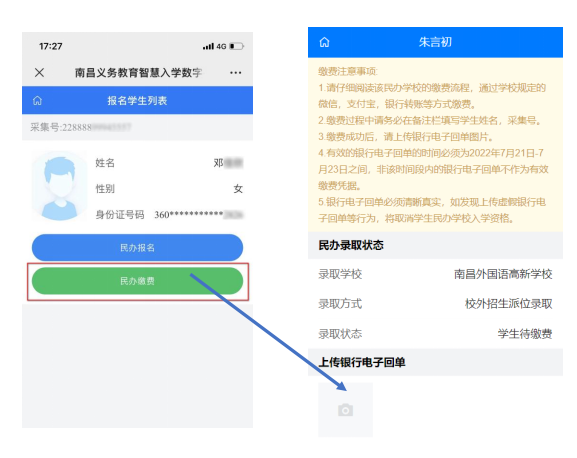Viewport: 577px width, 458px height.
Task: Tap the 报名学生列表 header title
Action: 137,100
